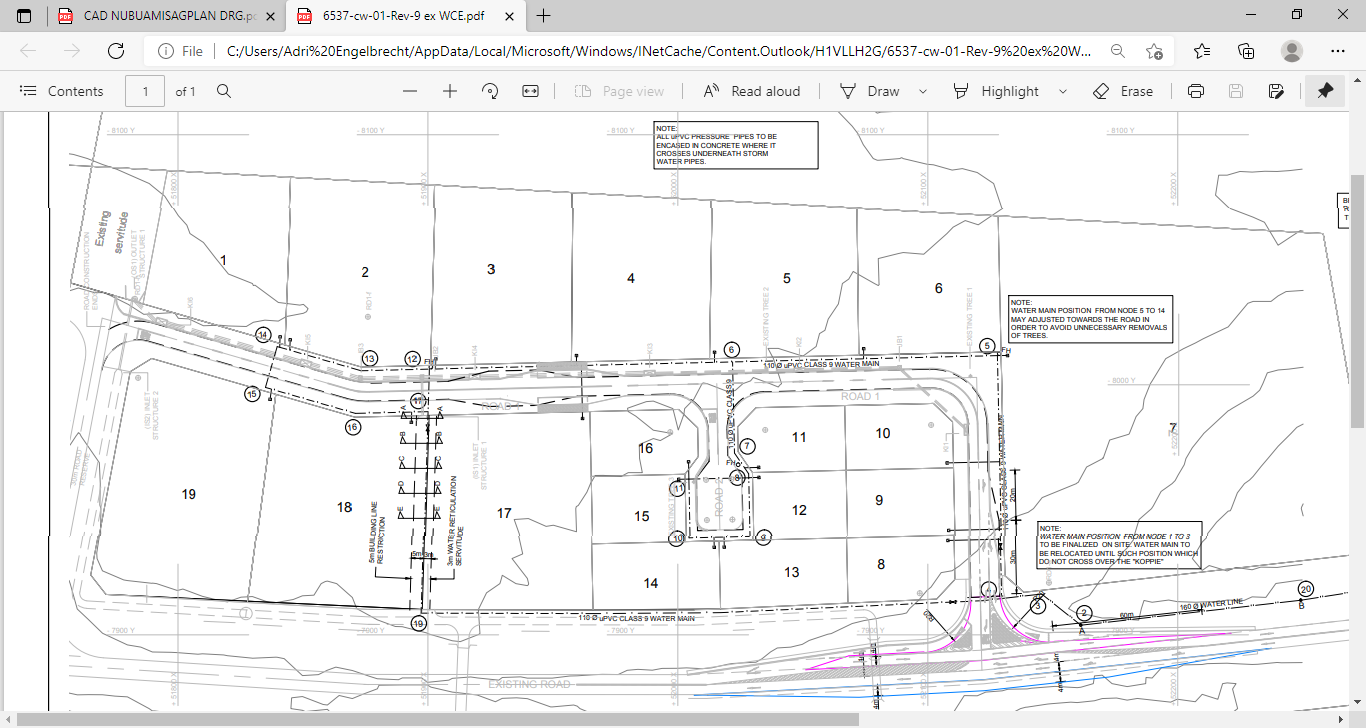1366x728 pixels.
Task: Add this page to favorites
Action: 1155,51
